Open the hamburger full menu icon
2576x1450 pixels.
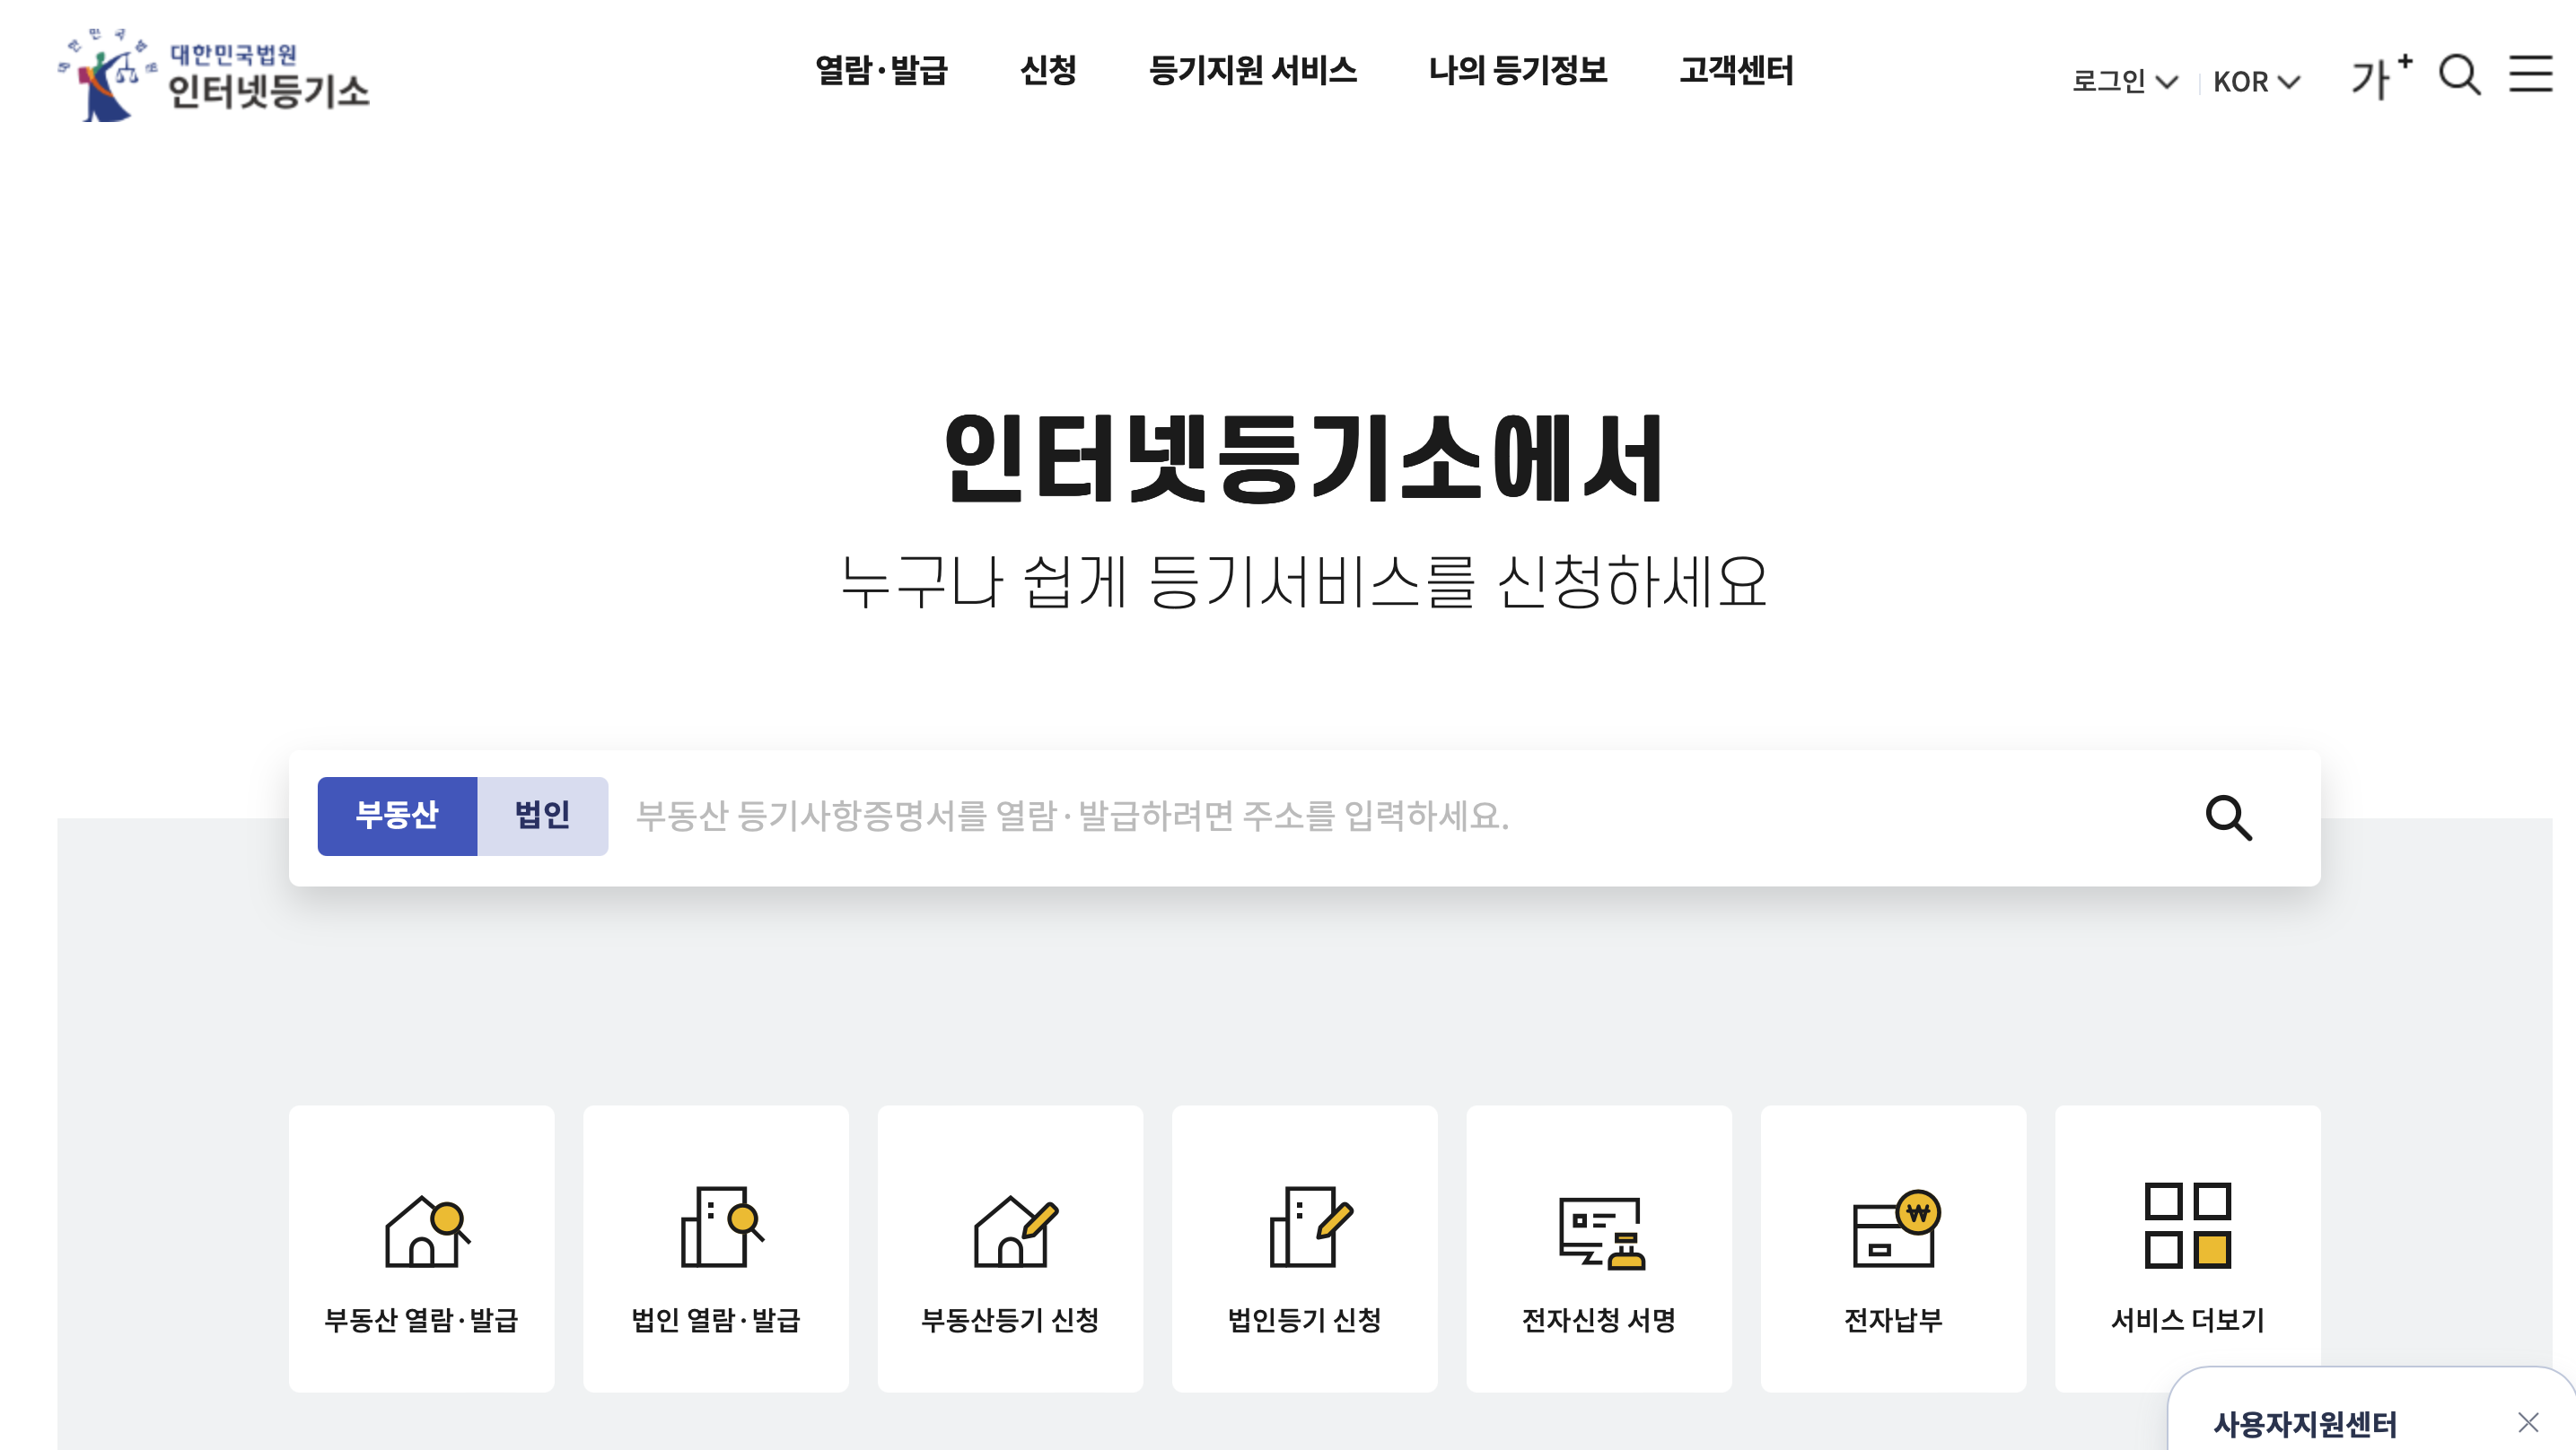tap(2530, 74)
